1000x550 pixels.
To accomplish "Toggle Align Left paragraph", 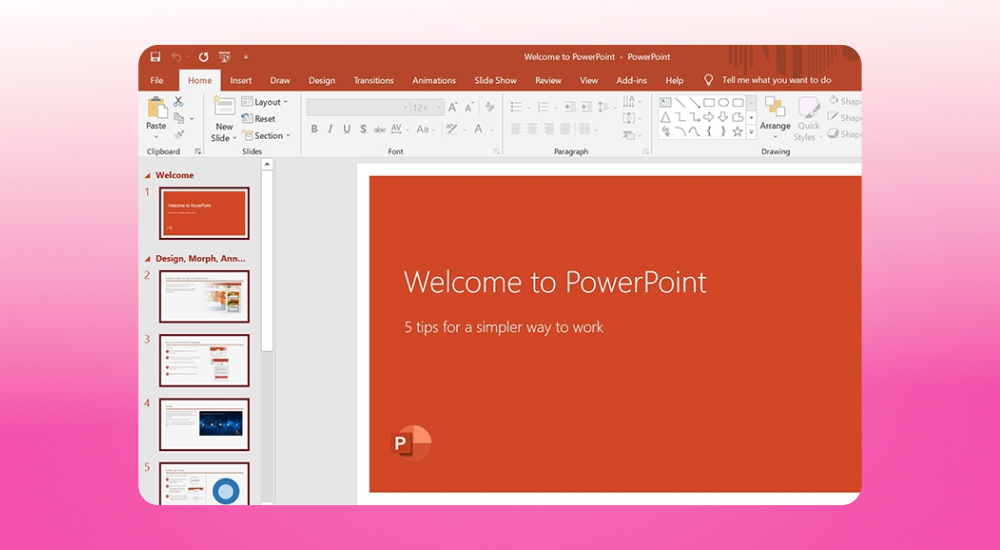I will click(516, 129).
